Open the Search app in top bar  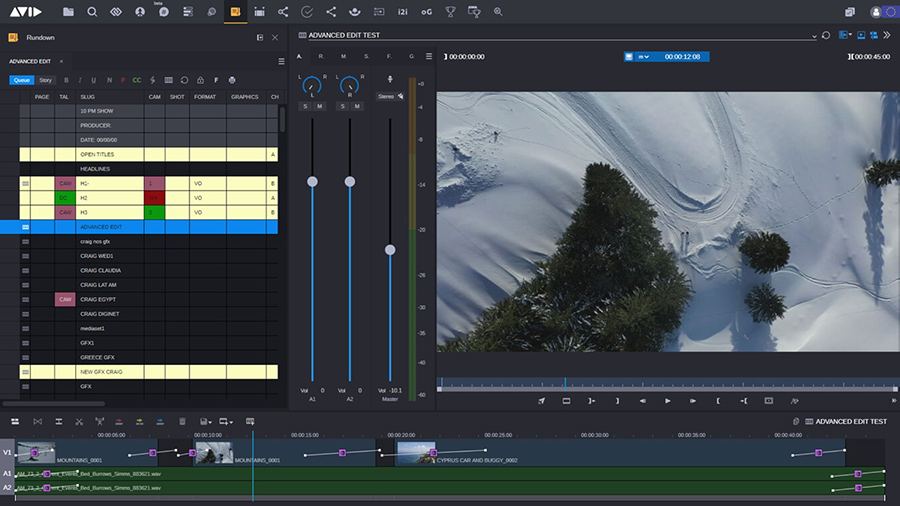pyautogui.click(x=92, y=11)
